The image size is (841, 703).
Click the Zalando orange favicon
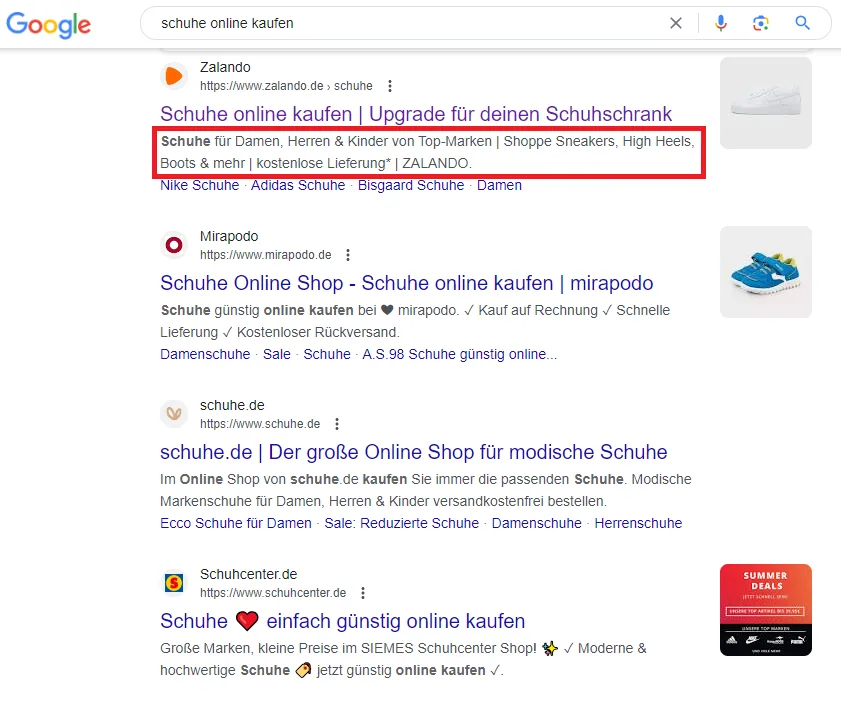tap(174, 76)
